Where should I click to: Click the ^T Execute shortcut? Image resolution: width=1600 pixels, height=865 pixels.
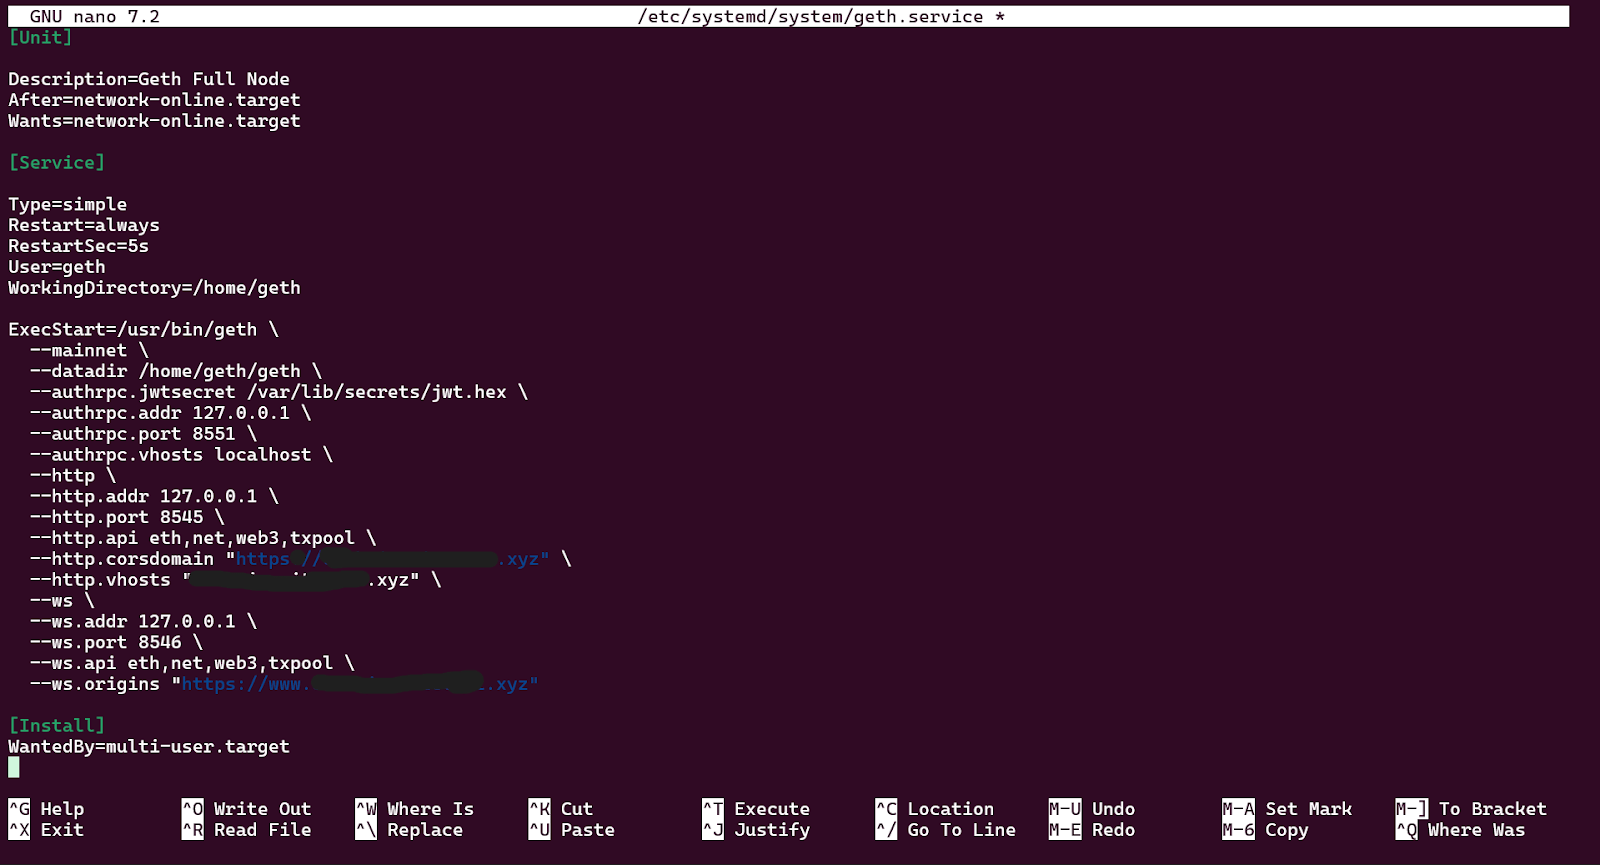pyautogui.click(x=756, y=809)
